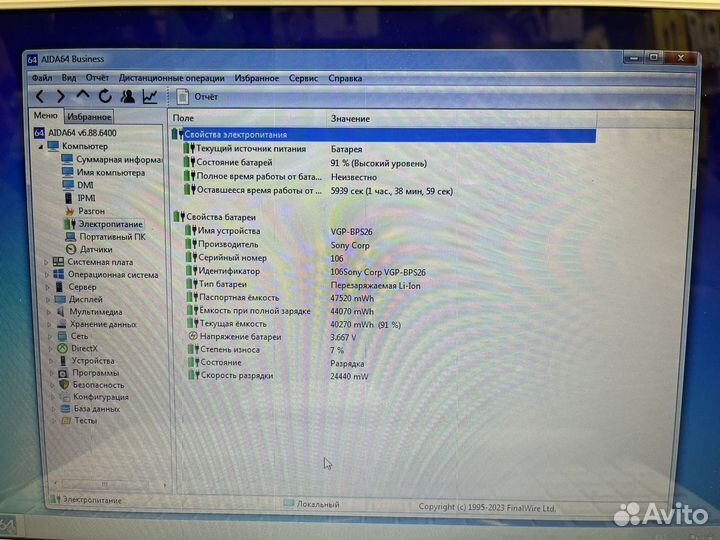Open the Справка menu
This screenshot has width=720, height=540.
click(345, 79)
